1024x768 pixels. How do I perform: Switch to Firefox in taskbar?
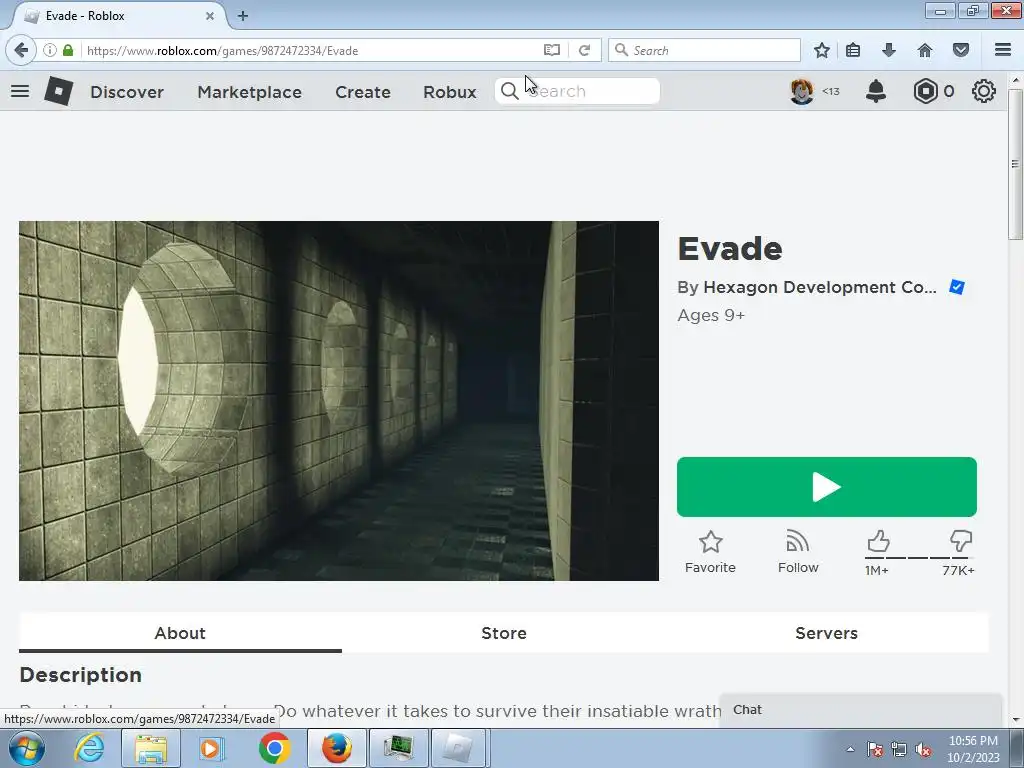pyautogui.click(x=336, y=748)
